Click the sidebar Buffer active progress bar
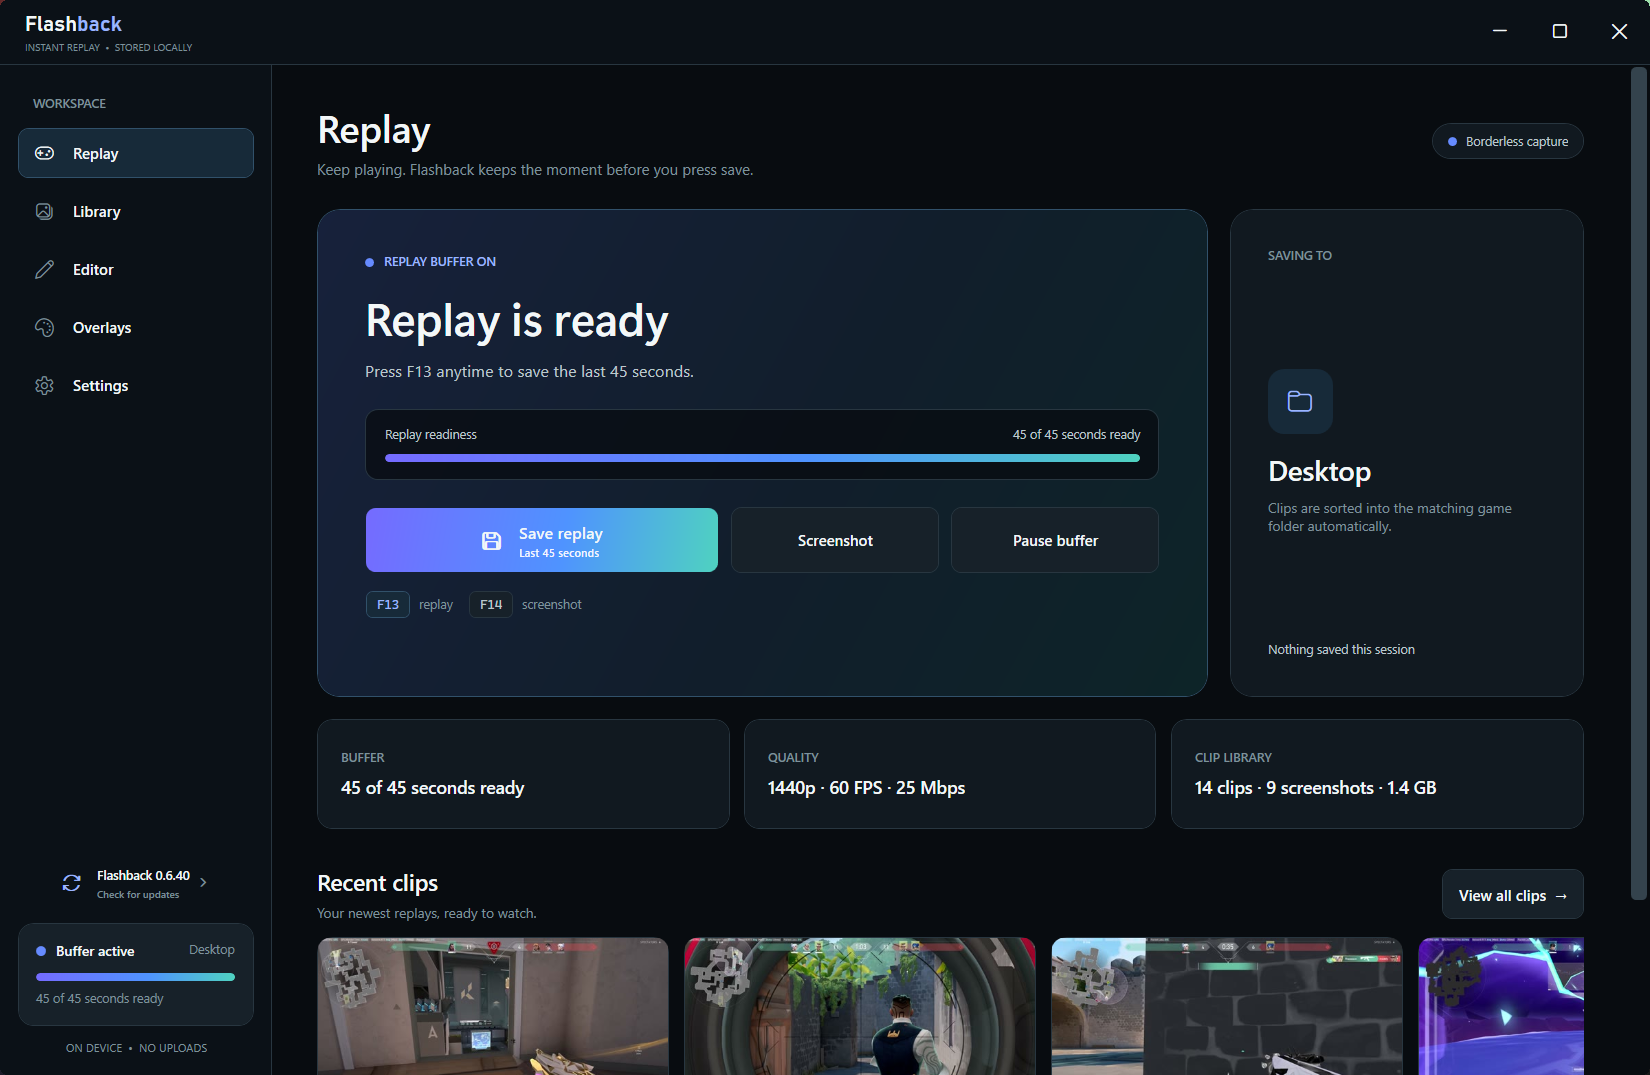 (135, 977)
